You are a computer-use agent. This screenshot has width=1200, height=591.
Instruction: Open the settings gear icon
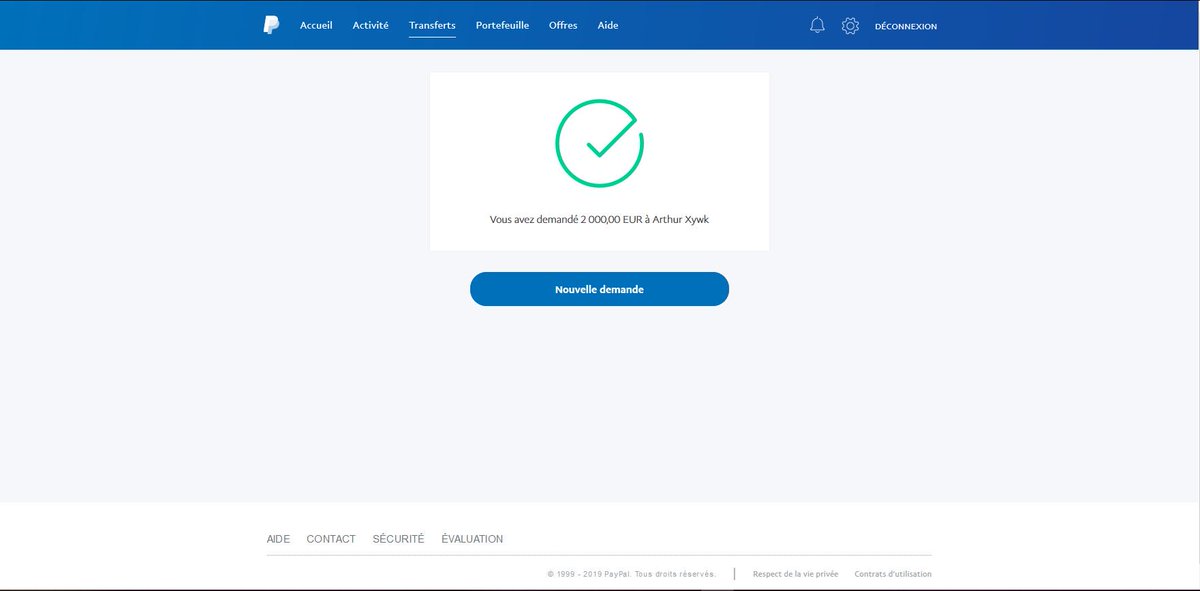point(850,26)
